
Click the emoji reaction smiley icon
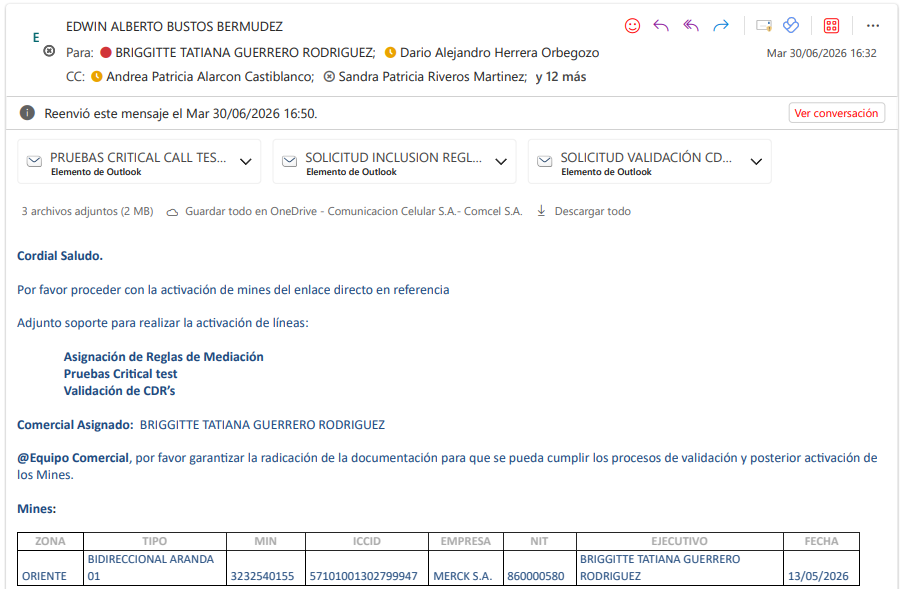click(x=632, y=26)
